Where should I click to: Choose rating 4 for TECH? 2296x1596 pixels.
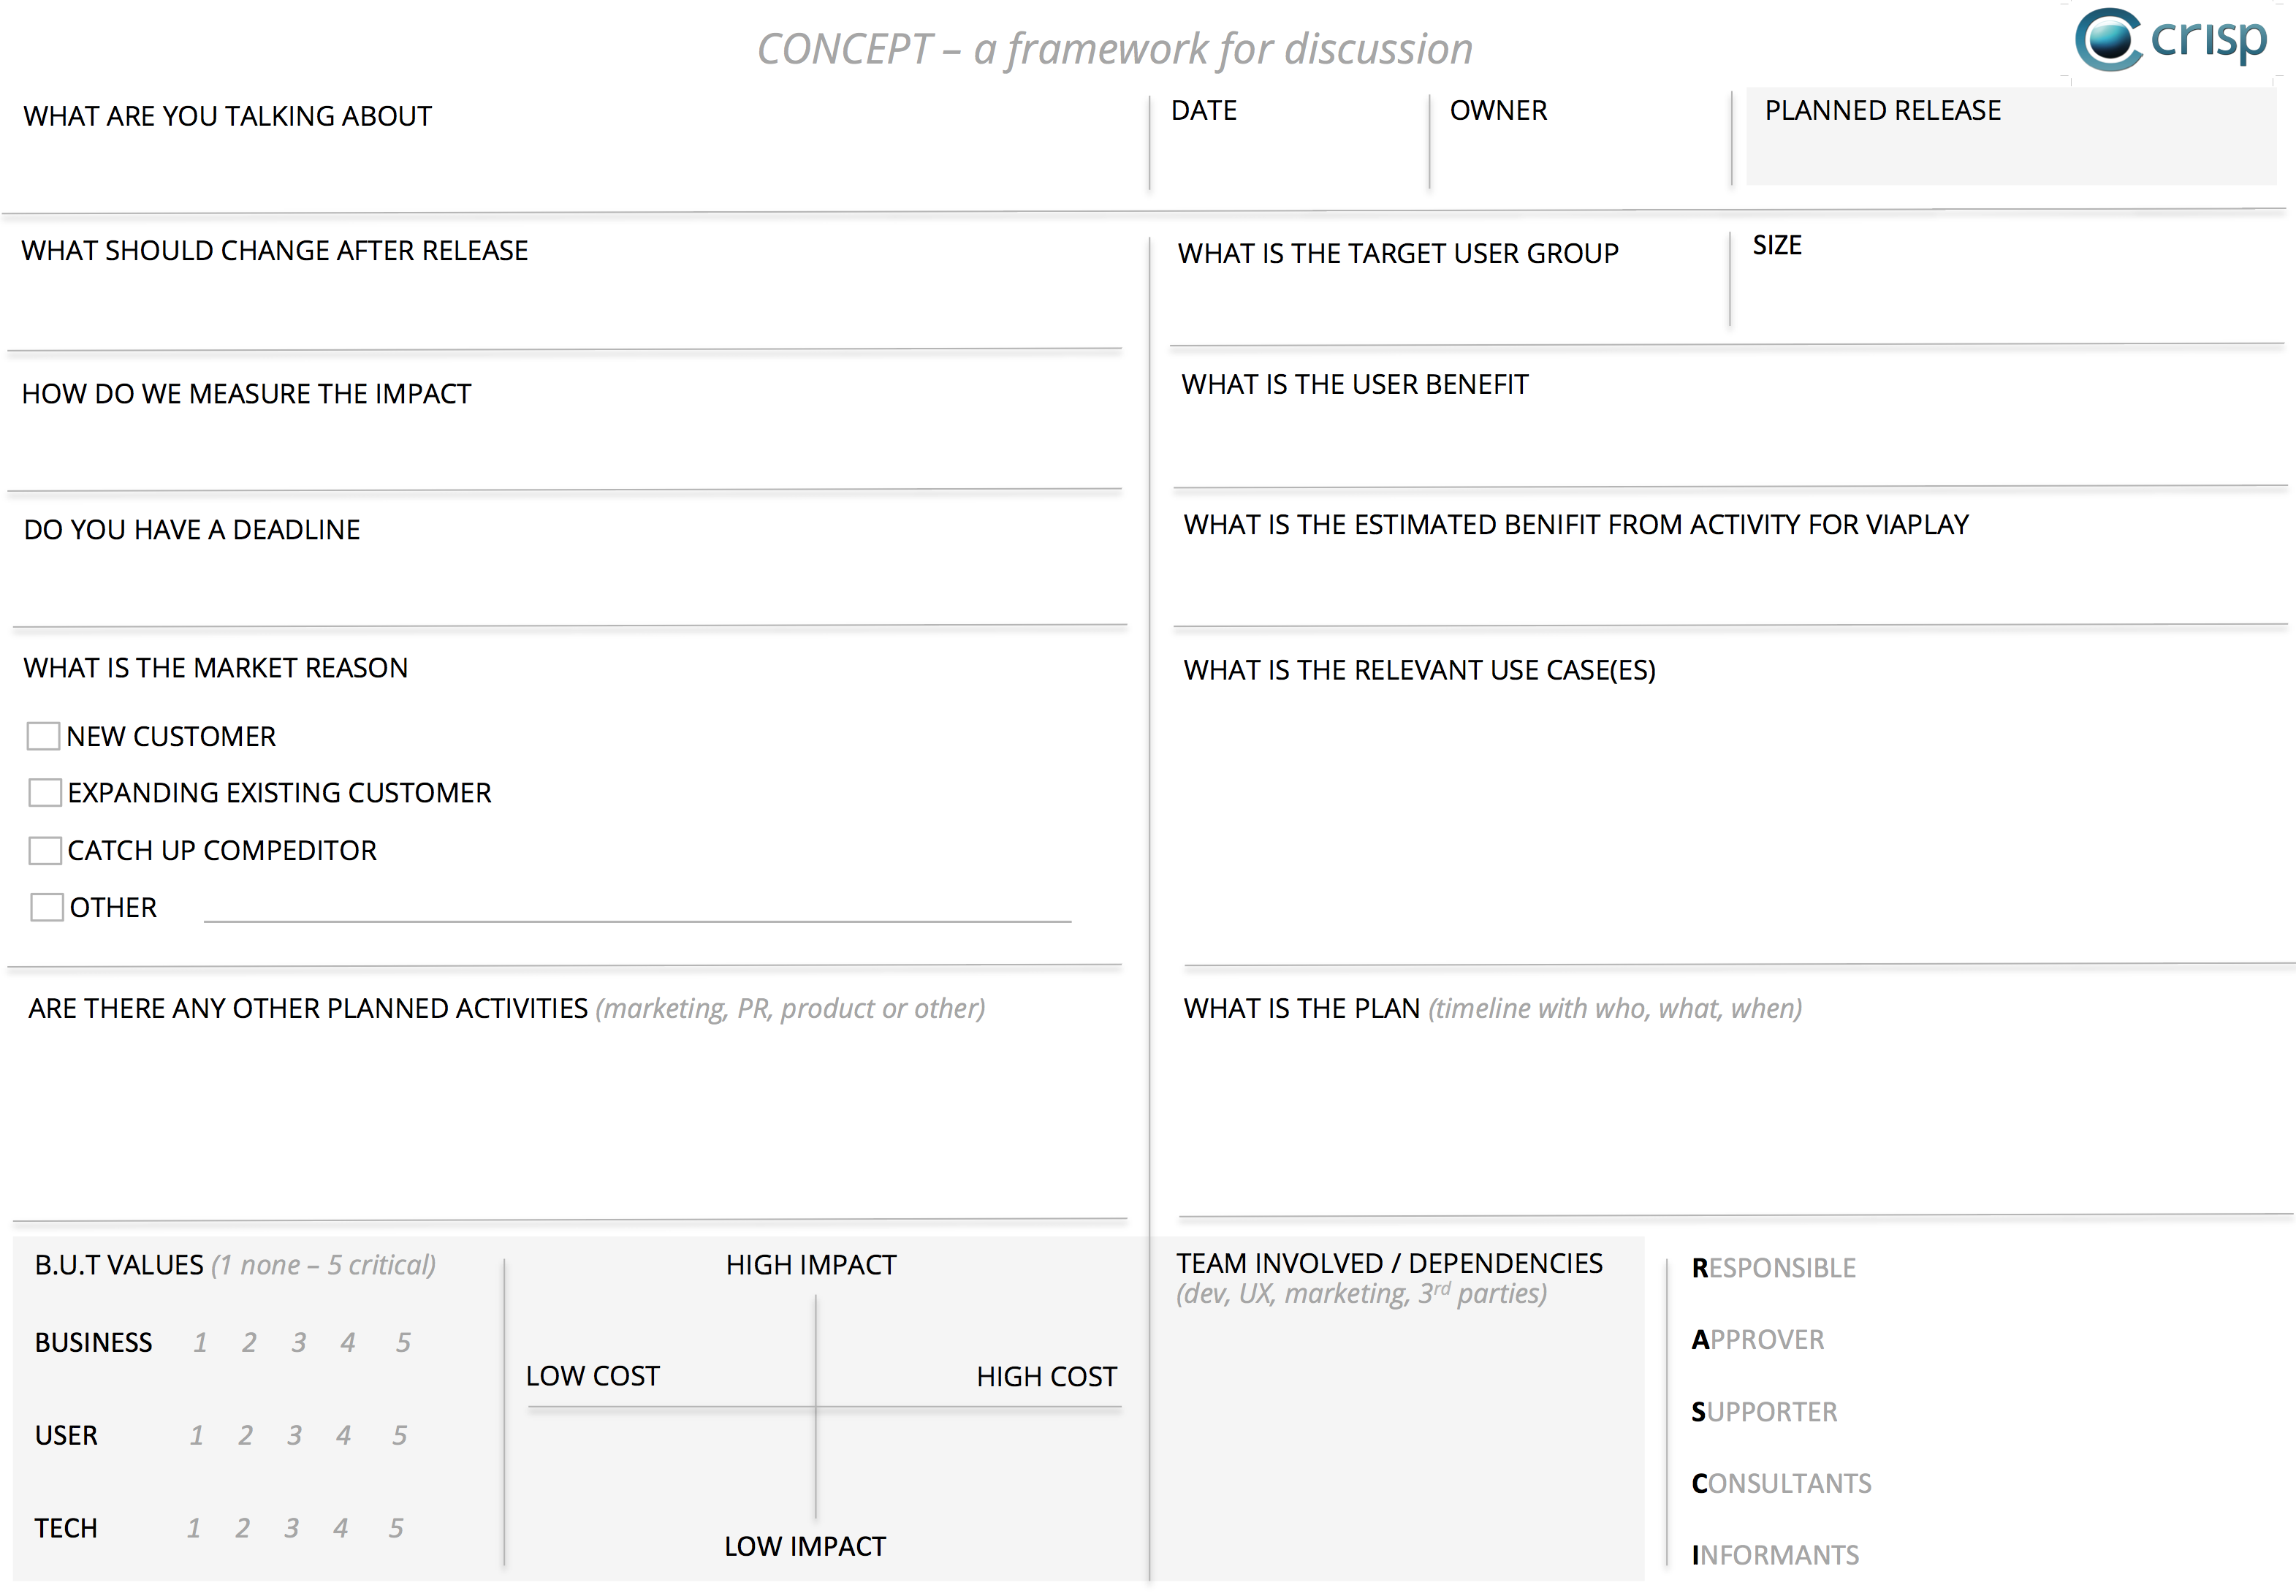(341, 1528)
